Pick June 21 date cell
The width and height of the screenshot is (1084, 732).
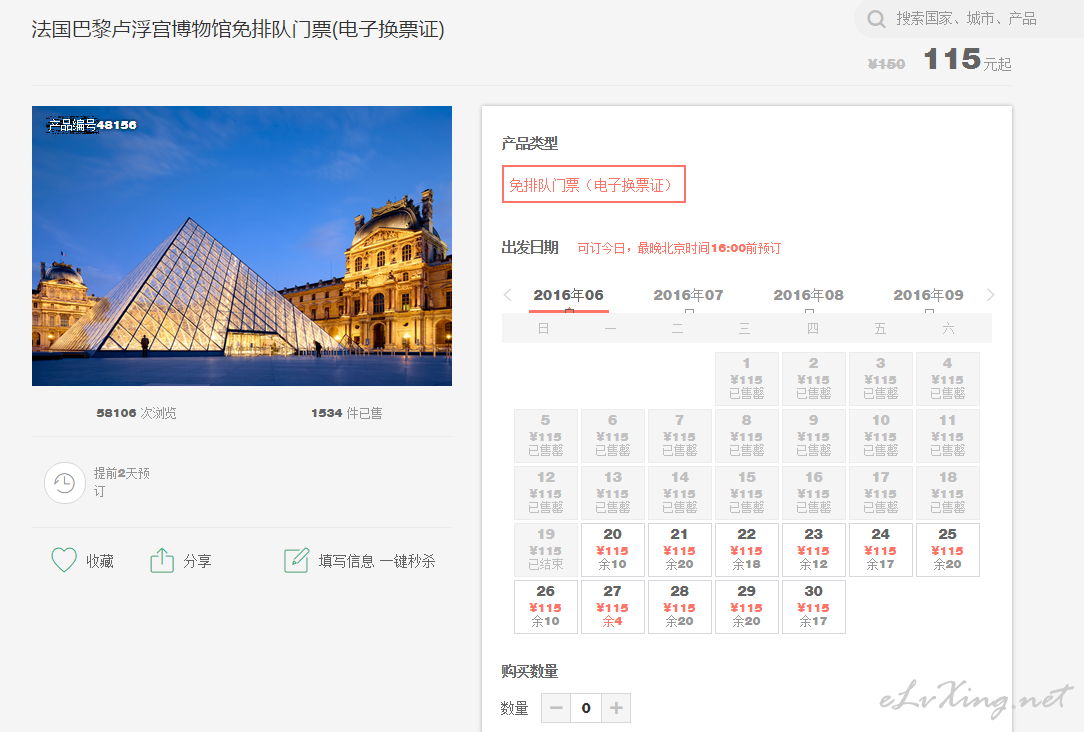click(680, 550)
